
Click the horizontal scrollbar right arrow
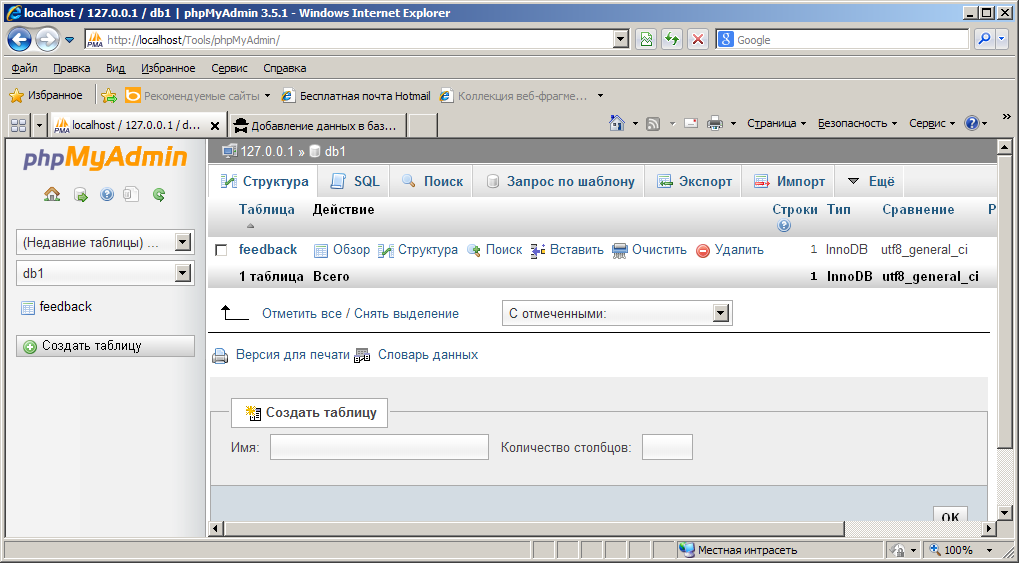989,529
